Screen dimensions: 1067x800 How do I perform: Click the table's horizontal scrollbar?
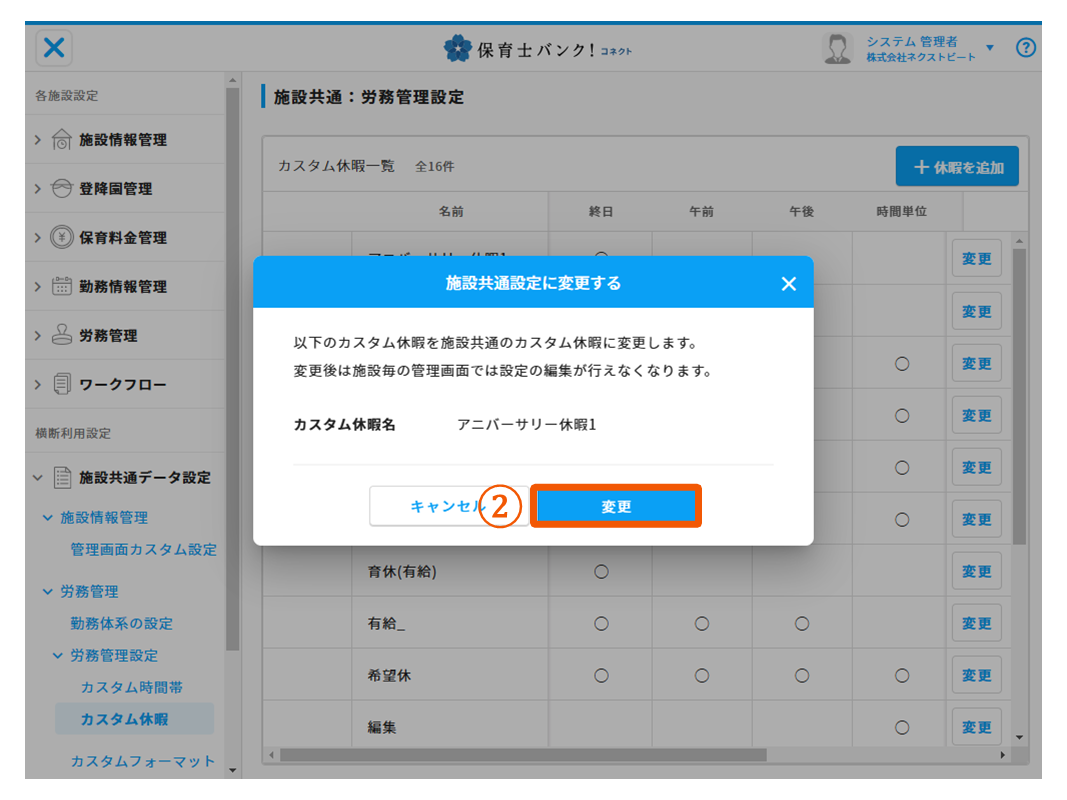pyautogui.click(x=520, y=754)
